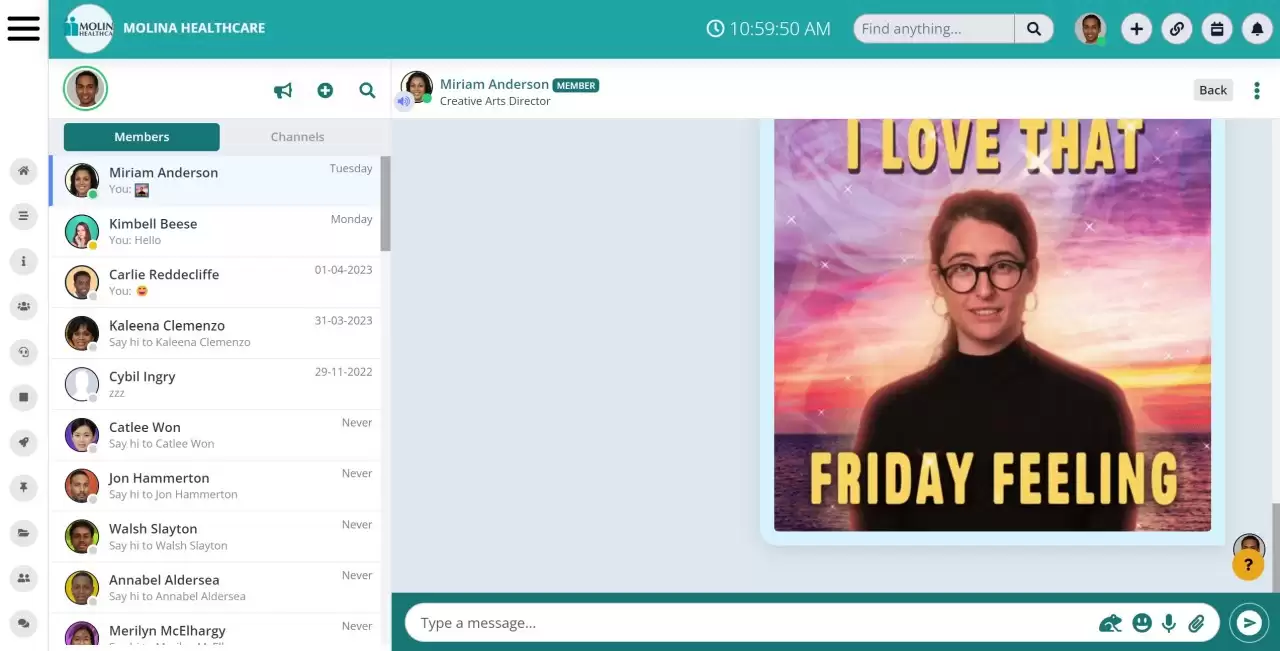Start a new chat with the plus icon
Image resolution: width=1280 pixels, height=651 pixels.
click(x=325, y=90)
